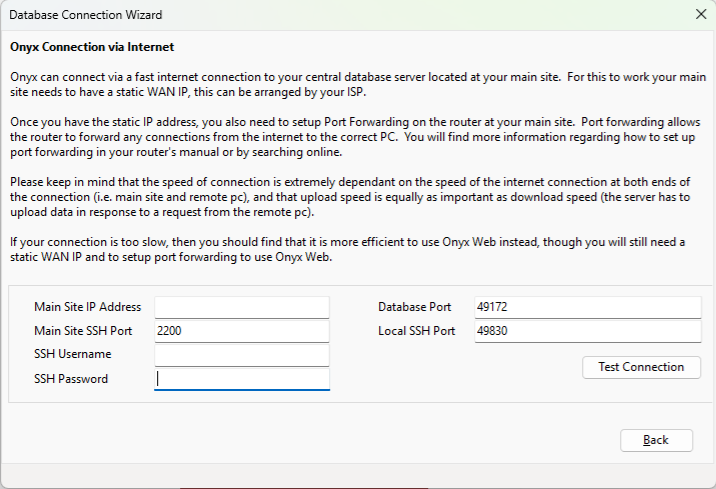This screenshot has width=716, height=489.
Task: Select the SSH Username text box
Action: (x=241, y=355)
